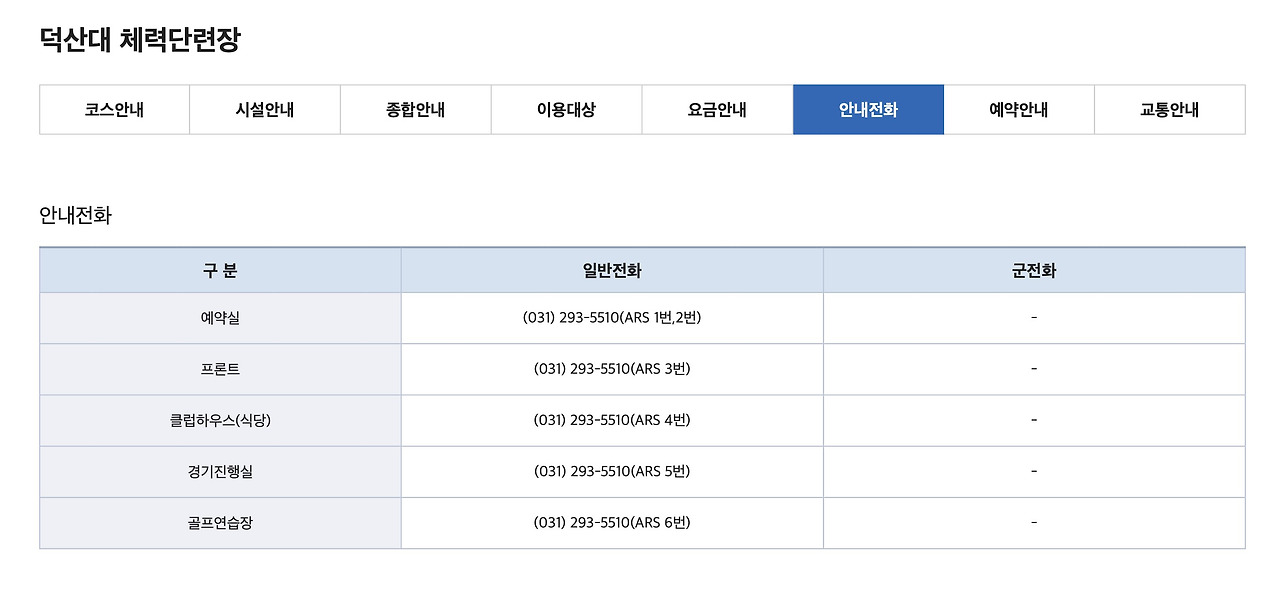Click the 클럽하우스(식당) row label
Image resolution: width=1280 pixels, height=606 pixels.
tap(219, 420)
